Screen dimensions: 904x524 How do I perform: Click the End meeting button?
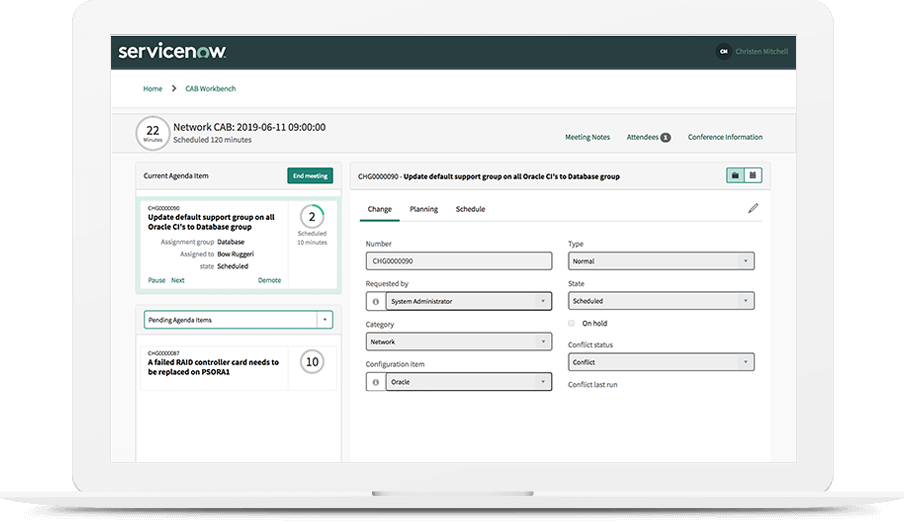[x=310, y=176]
